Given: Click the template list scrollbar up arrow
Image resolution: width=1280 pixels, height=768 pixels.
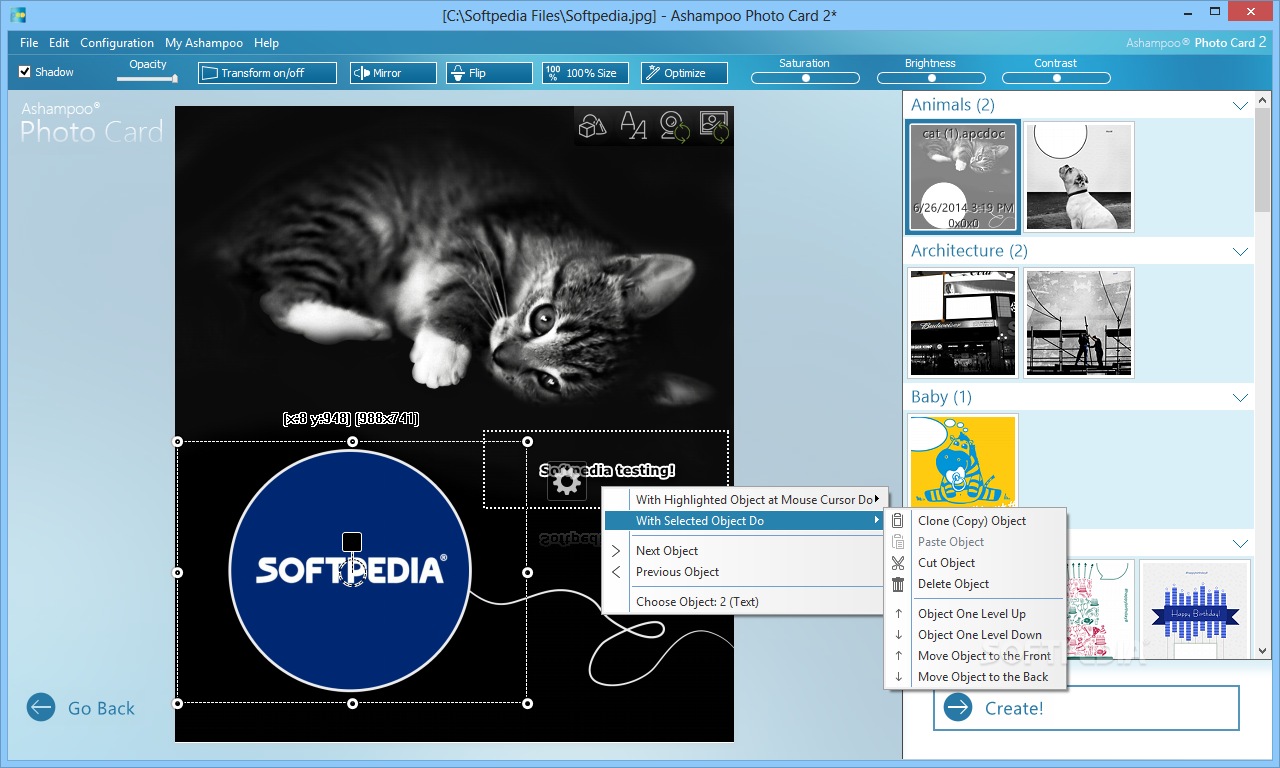Looking at the screenshot, I should coord(1263,102).
